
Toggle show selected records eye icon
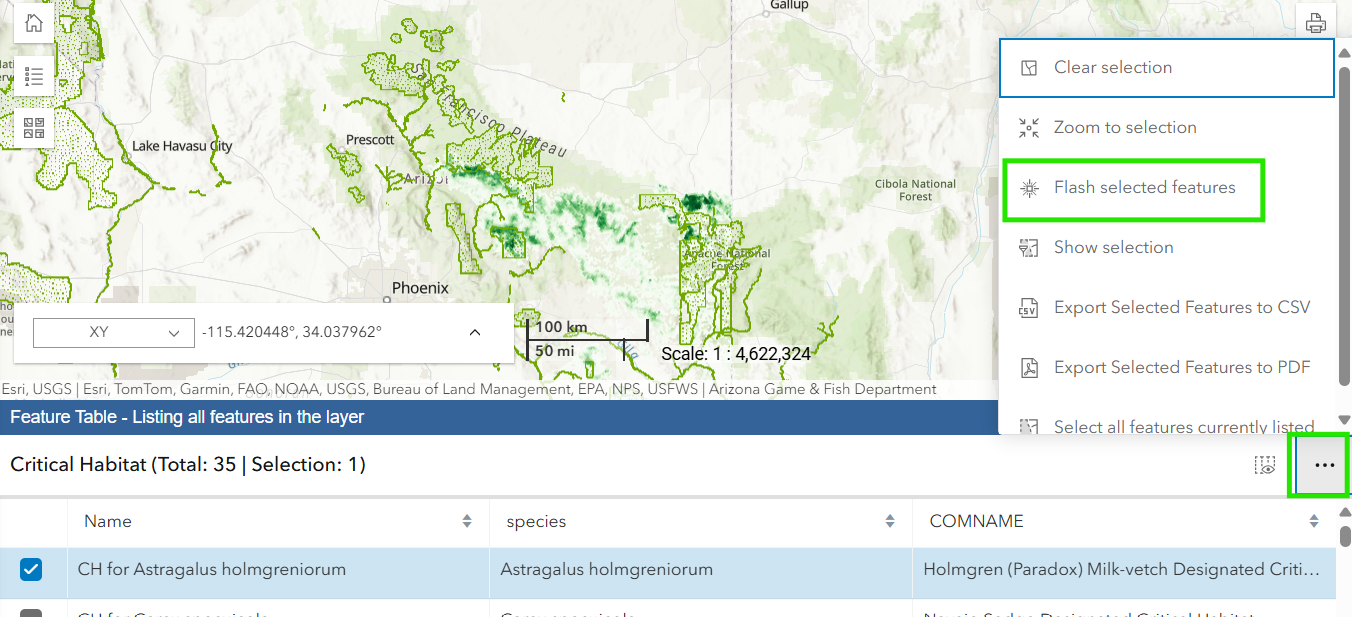point(1266,465)
